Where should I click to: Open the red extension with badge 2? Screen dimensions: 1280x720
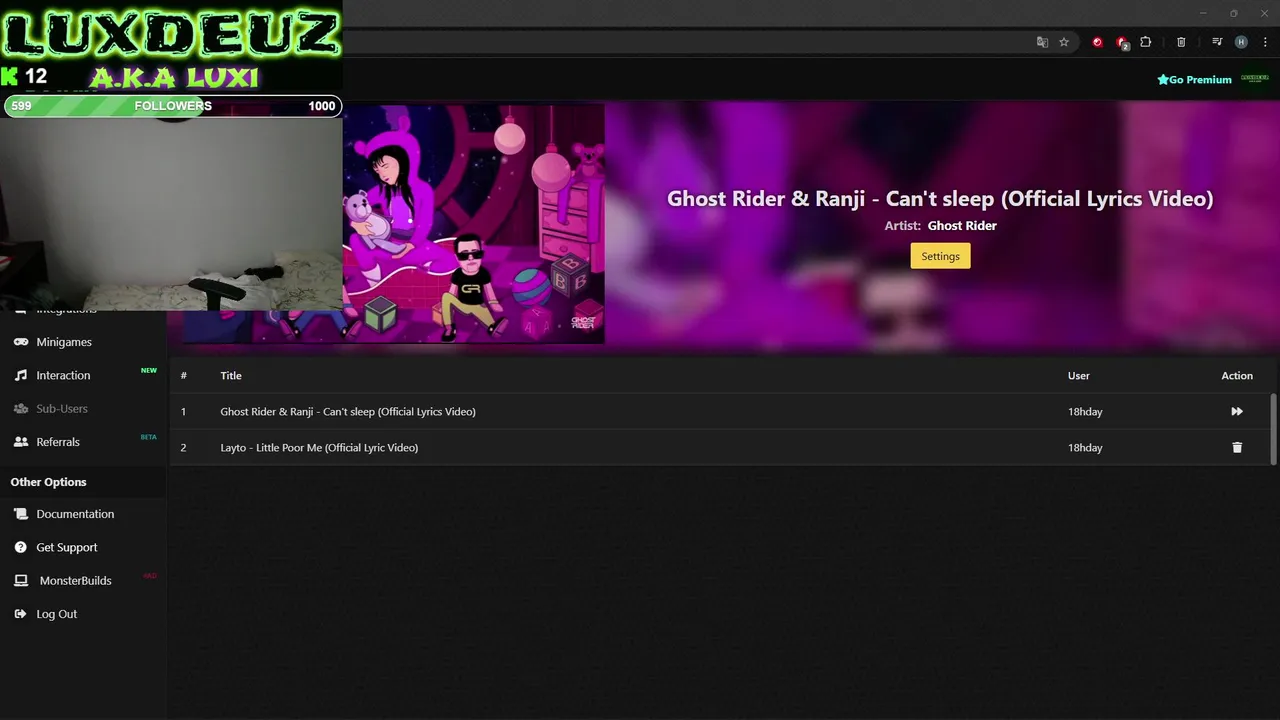[x=1122, y=42]
